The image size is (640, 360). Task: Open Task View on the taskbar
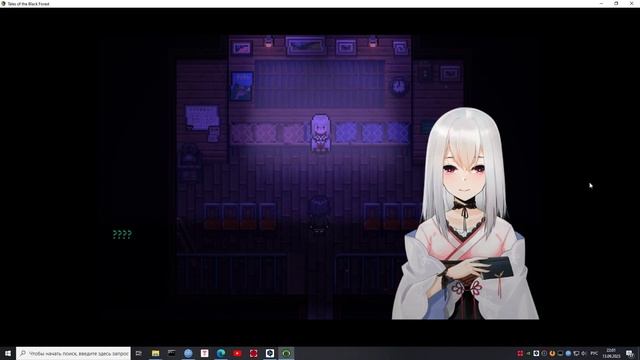[139, 353]
